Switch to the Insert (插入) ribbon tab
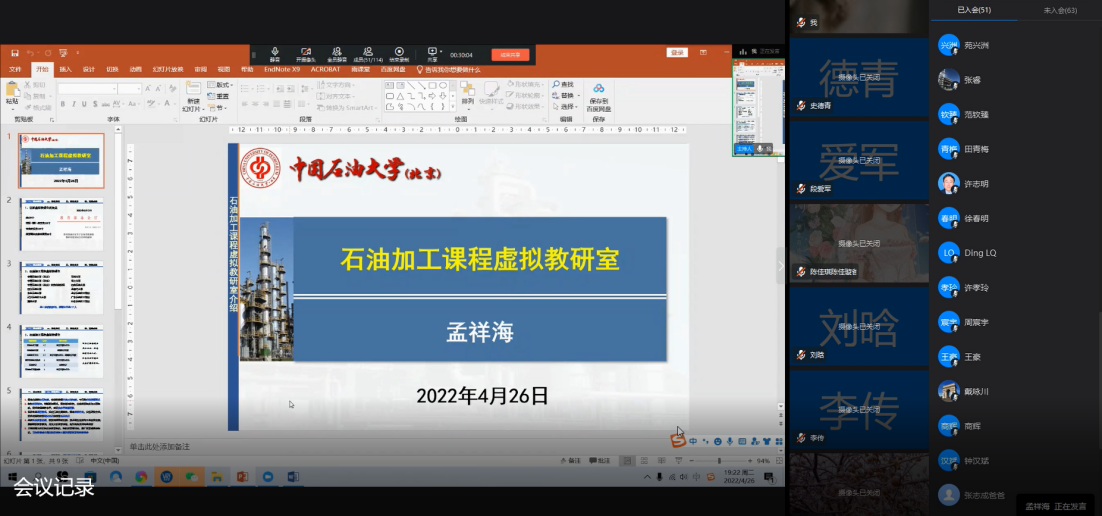 pyautogui.click(x=65, y=70)
